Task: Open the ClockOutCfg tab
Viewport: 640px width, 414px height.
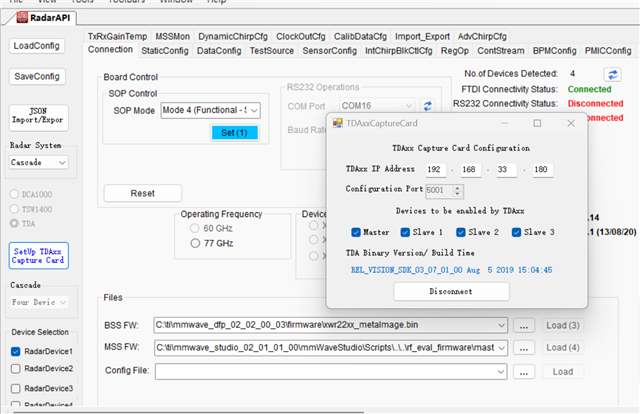Action: point(300,36)
